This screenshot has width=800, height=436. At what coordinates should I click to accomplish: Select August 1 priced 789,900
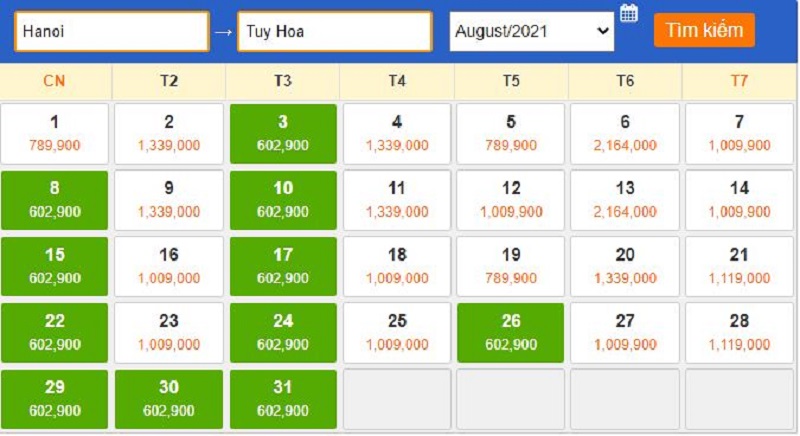[x=55, y=134]
